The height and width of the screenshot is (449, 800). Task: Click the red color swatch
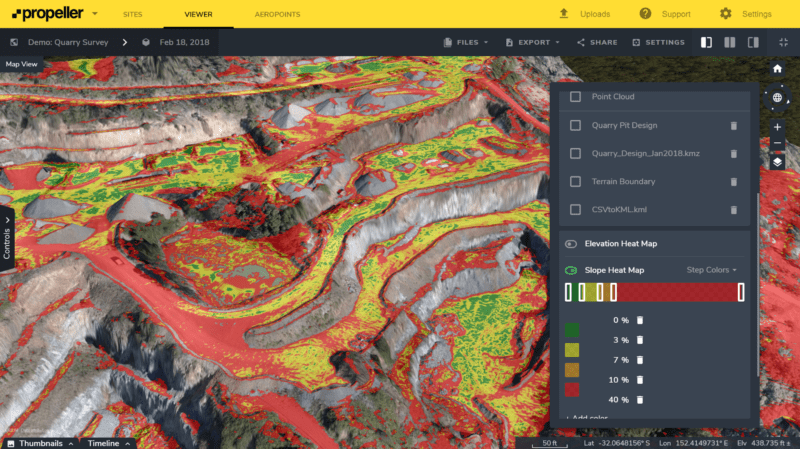(x=572, y=390)
